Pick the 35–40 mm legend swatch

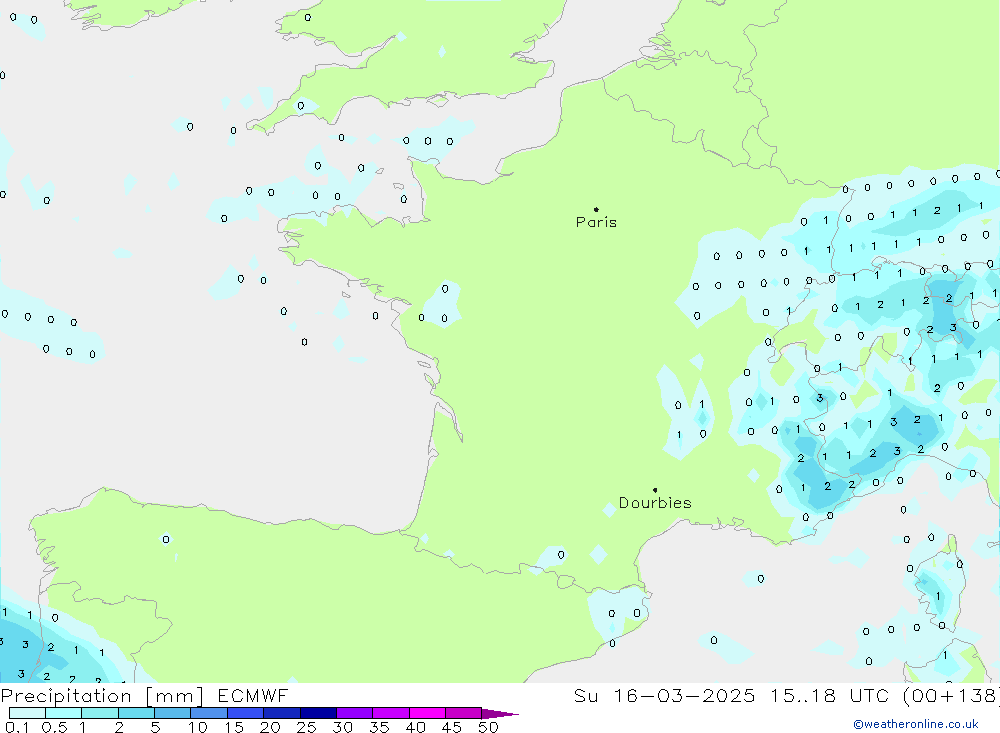pyautogui.click(x=391, y=713)
